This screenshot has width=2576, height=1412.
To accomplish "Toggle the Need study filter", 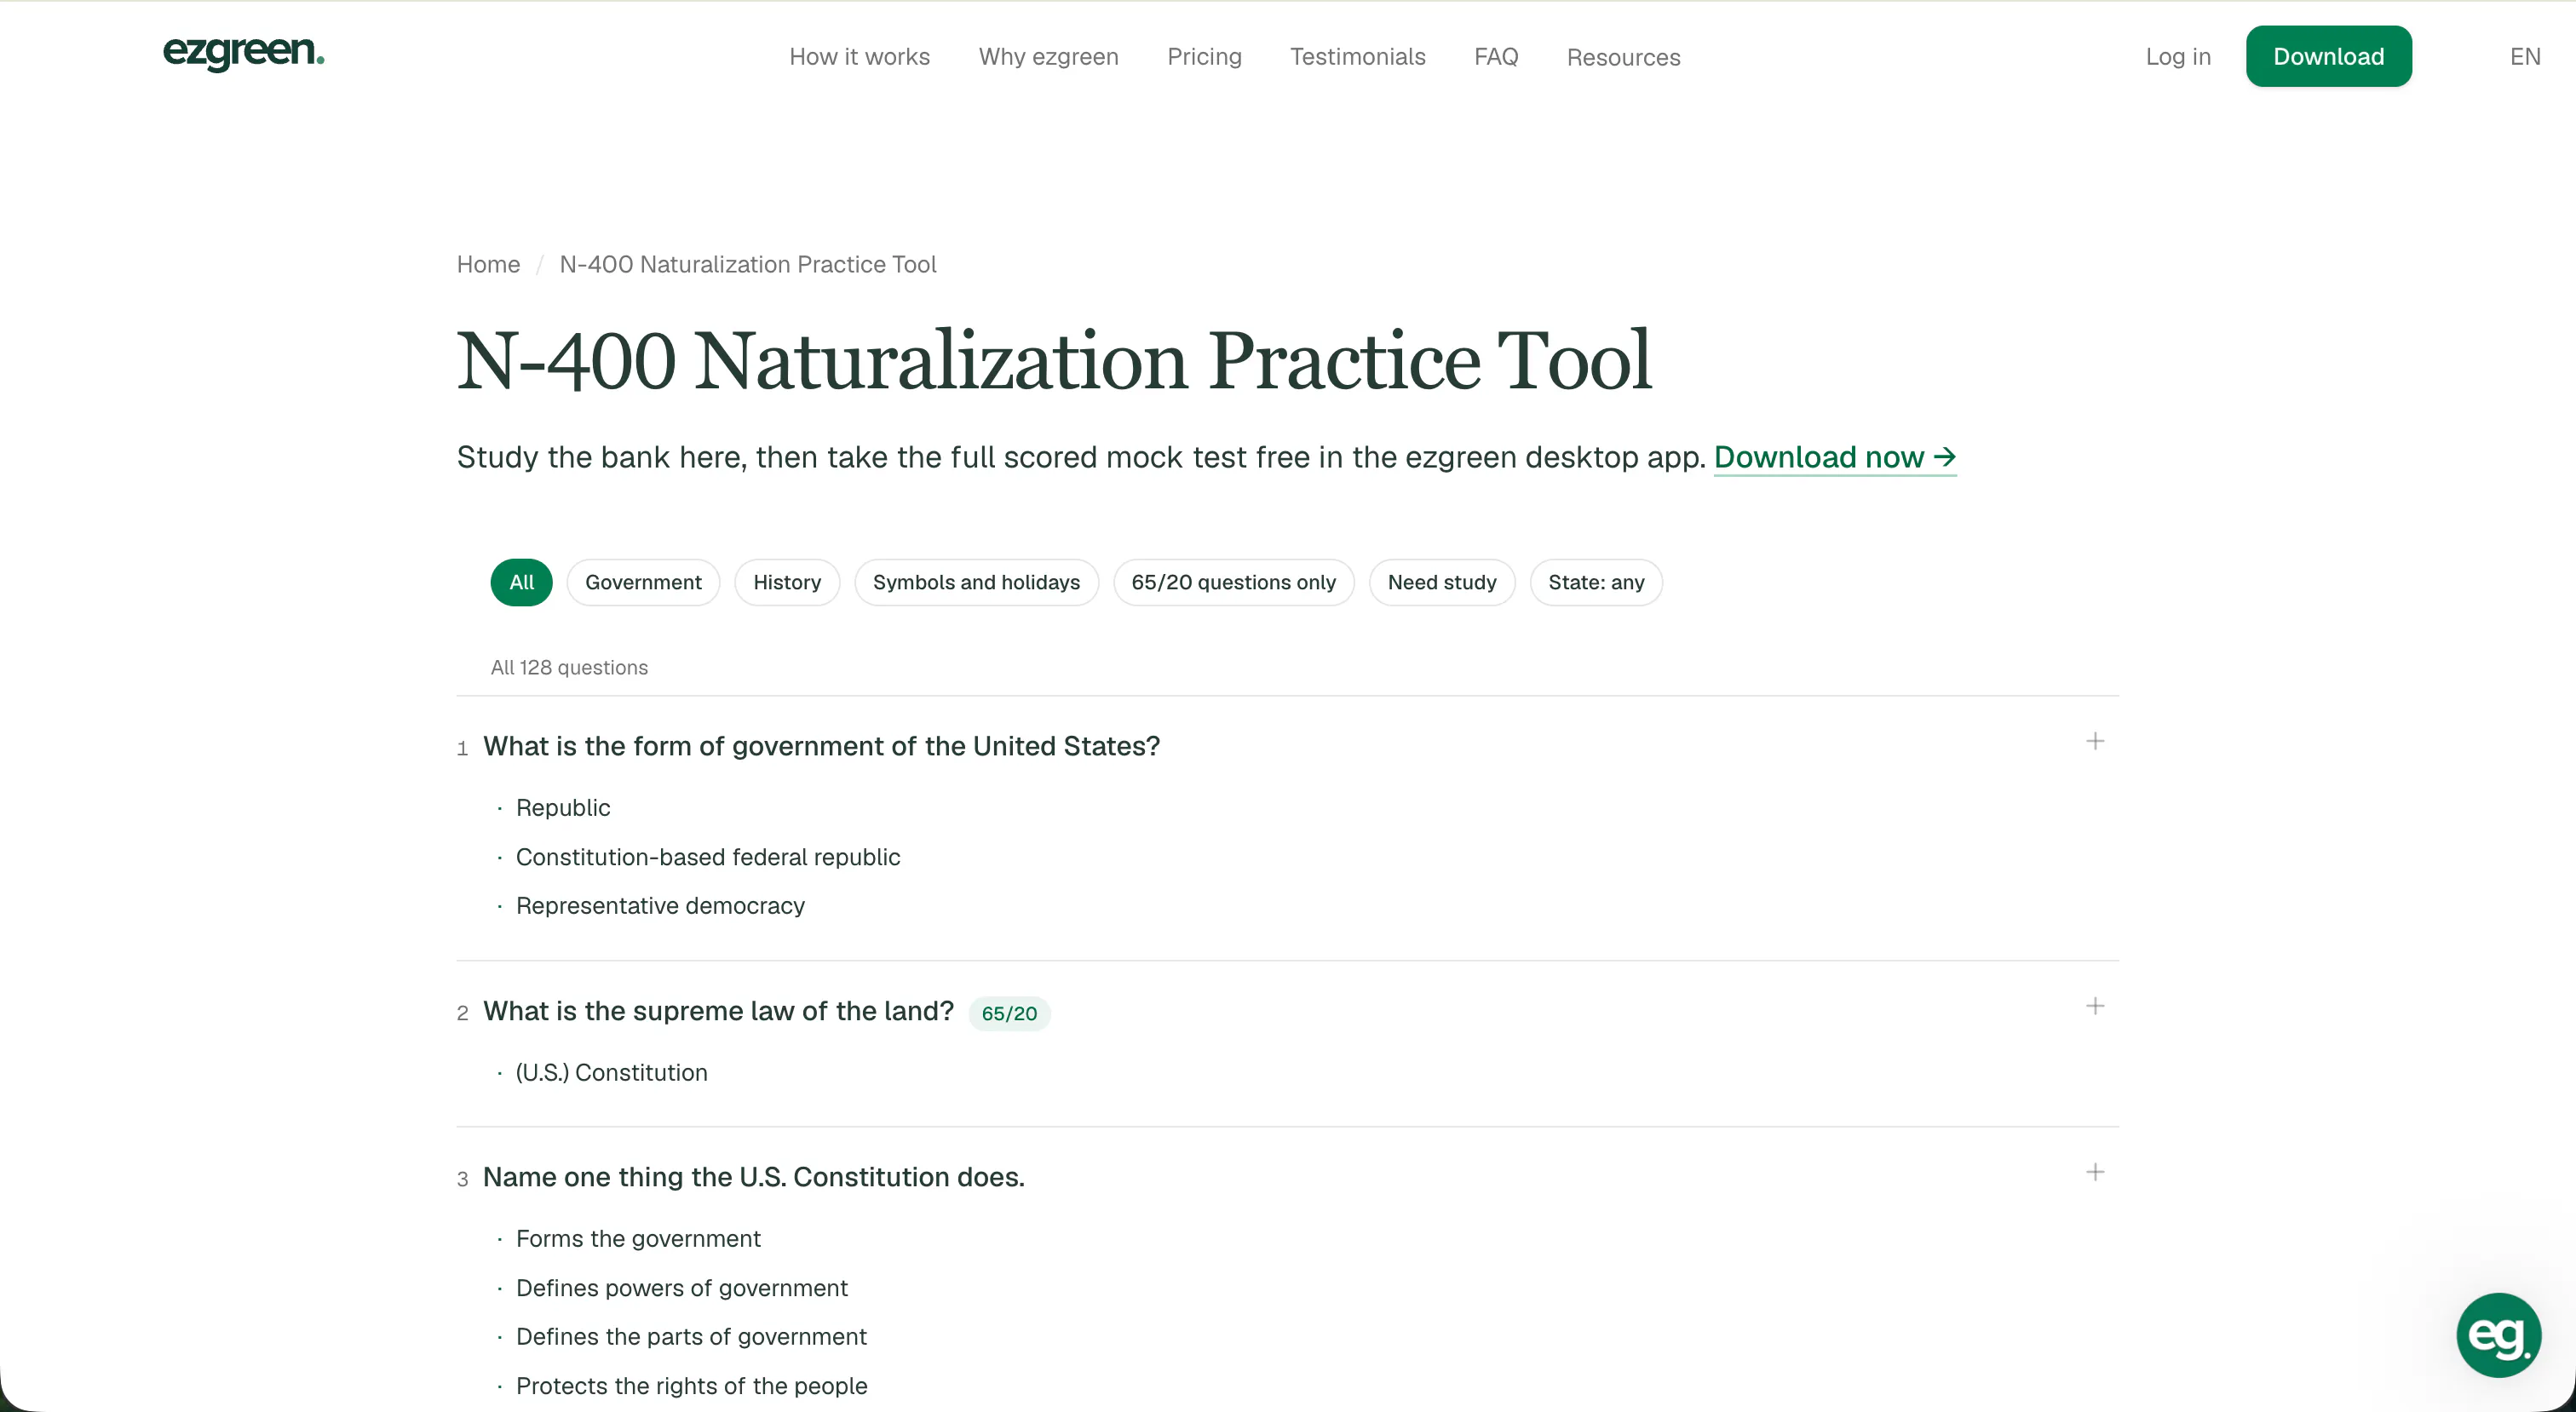I will [1442, 582].
